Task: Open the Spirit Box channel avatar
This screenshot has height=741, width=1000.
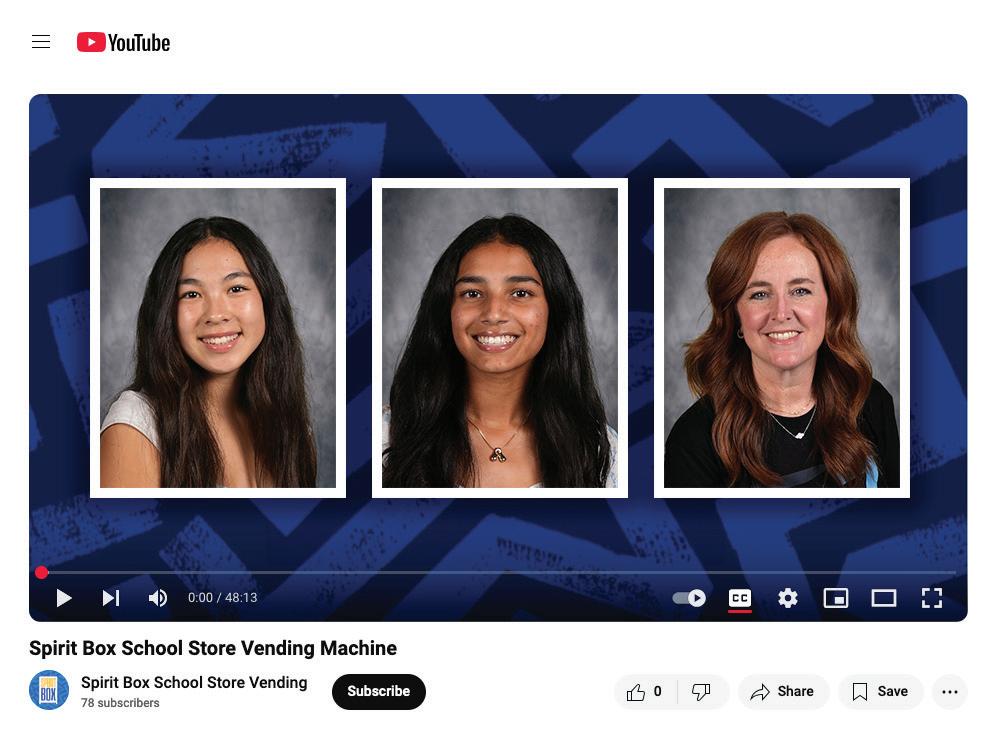Action: tap(49, 690)
